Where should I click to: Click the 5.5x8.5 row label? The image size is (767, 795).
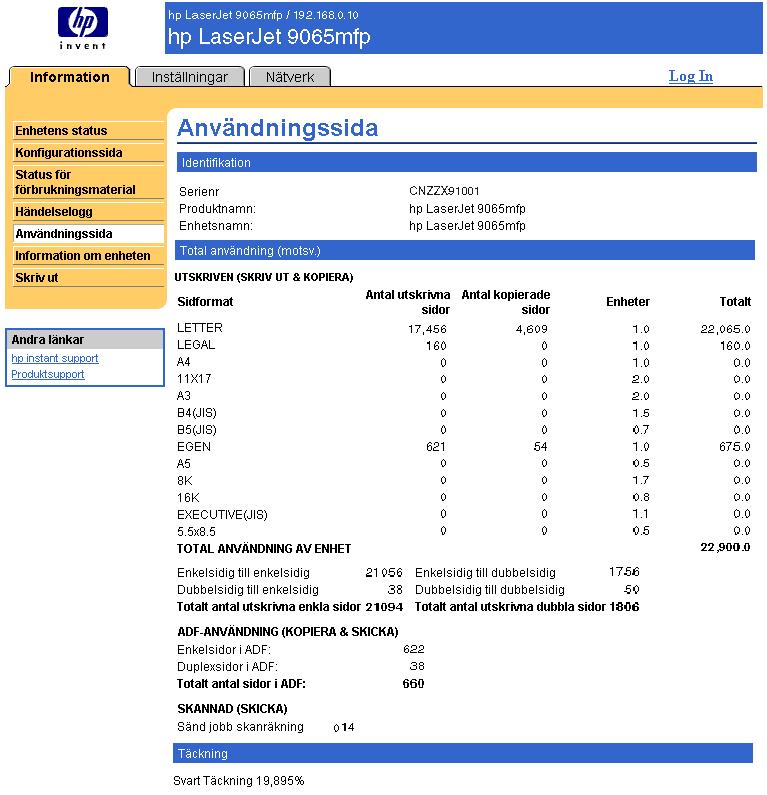[x=196, y=531]
